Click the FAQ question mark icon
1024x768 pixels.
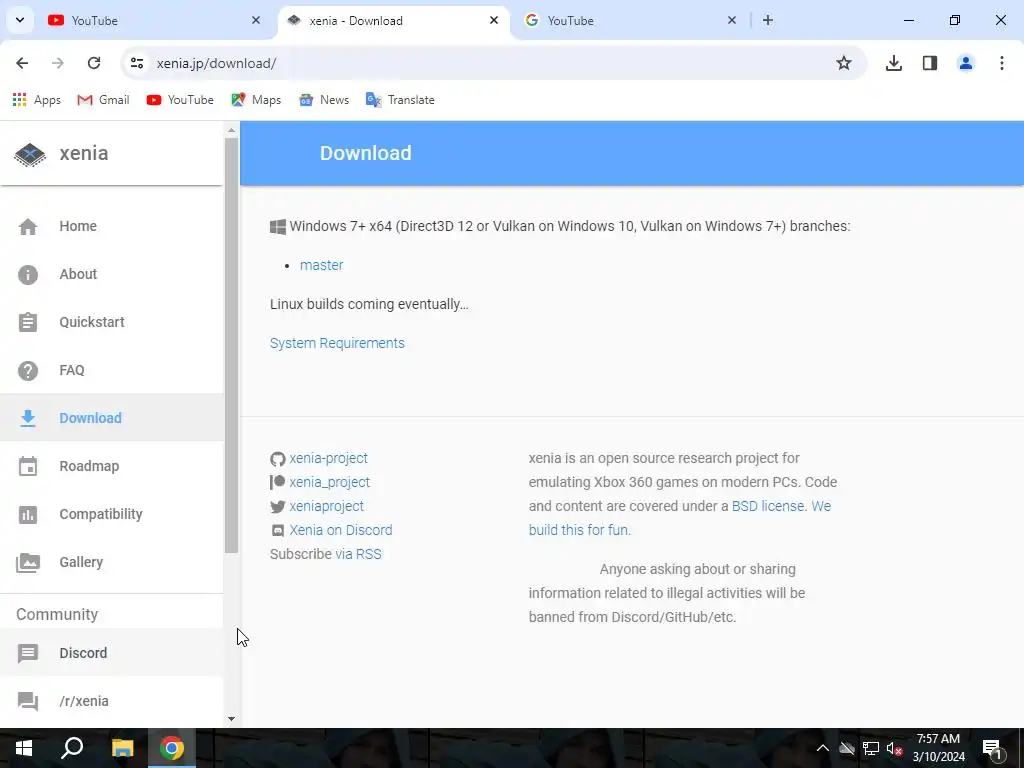(27, 370)
